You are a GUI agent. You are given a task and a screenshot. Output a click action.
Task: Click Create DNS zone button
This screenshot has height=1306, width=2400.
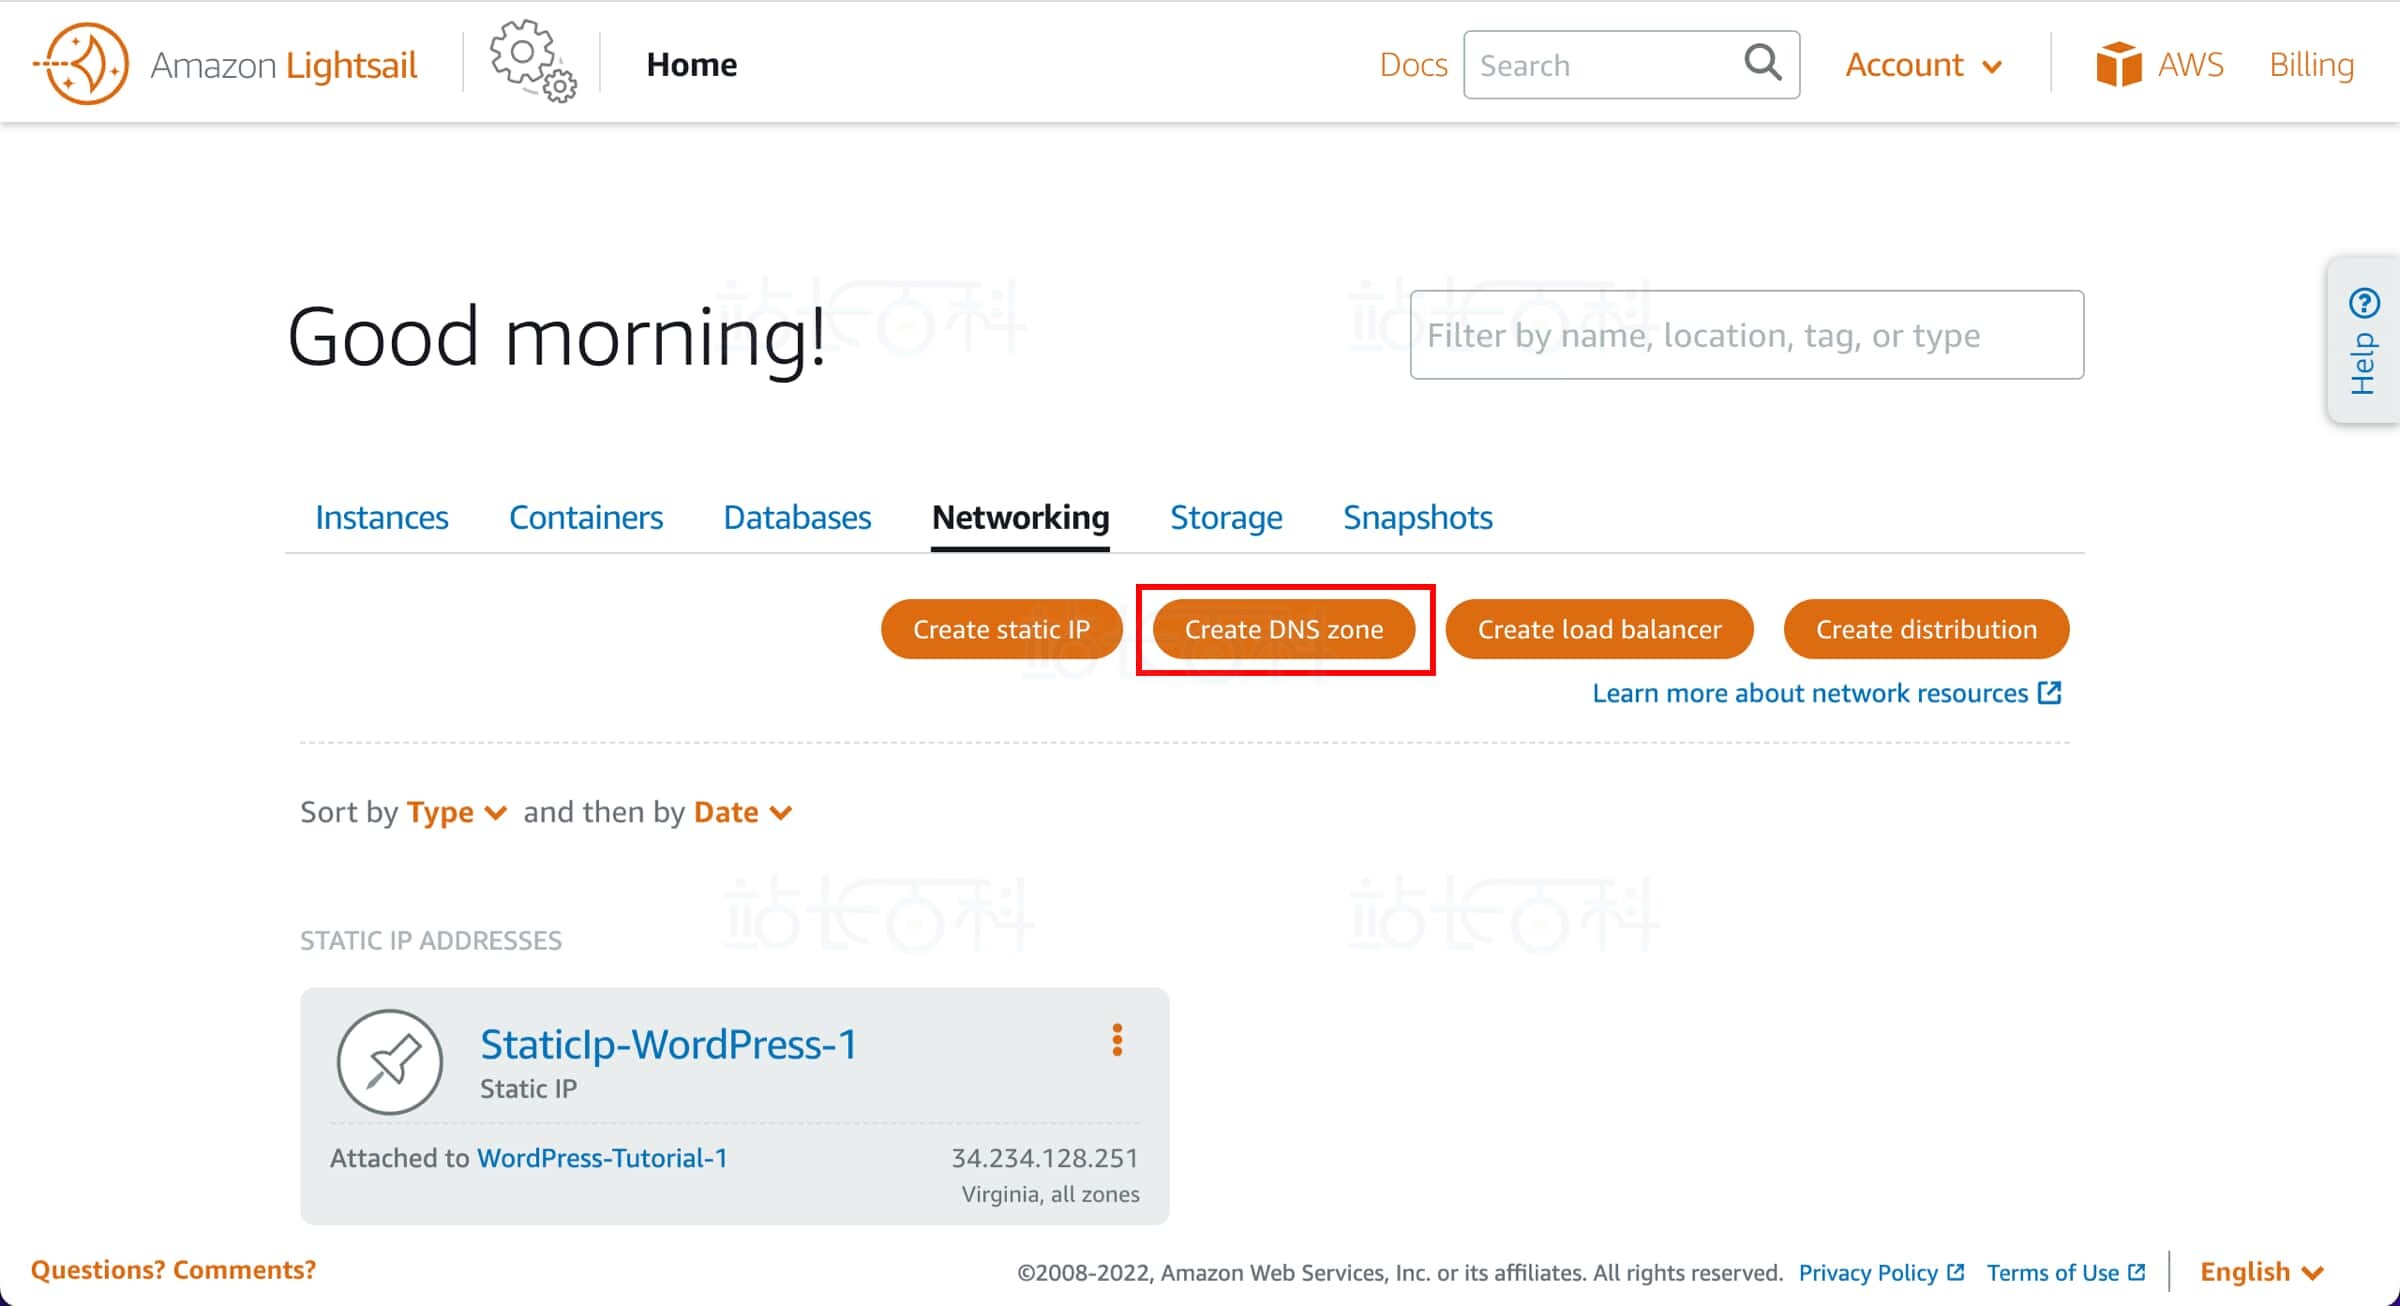pyautogui.click(x=1284, y=629)
